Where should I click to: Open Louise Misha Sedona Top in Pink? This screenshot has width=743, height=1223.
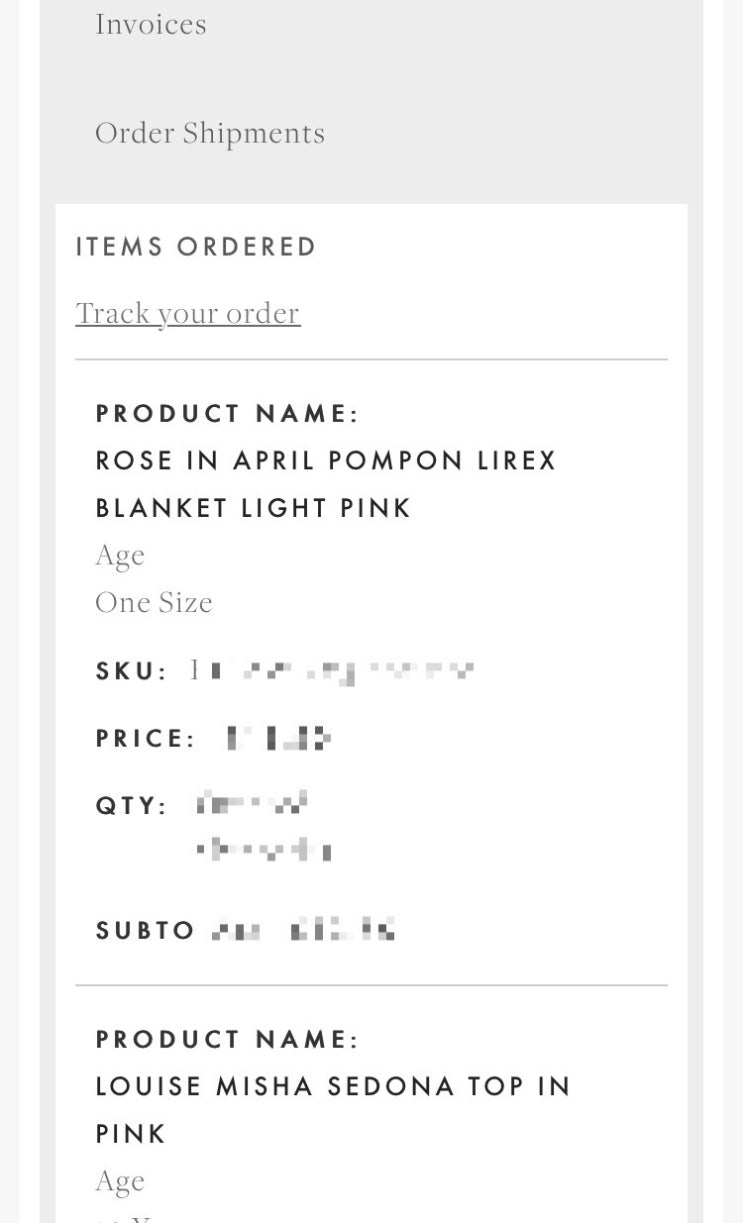point(332,1110)
